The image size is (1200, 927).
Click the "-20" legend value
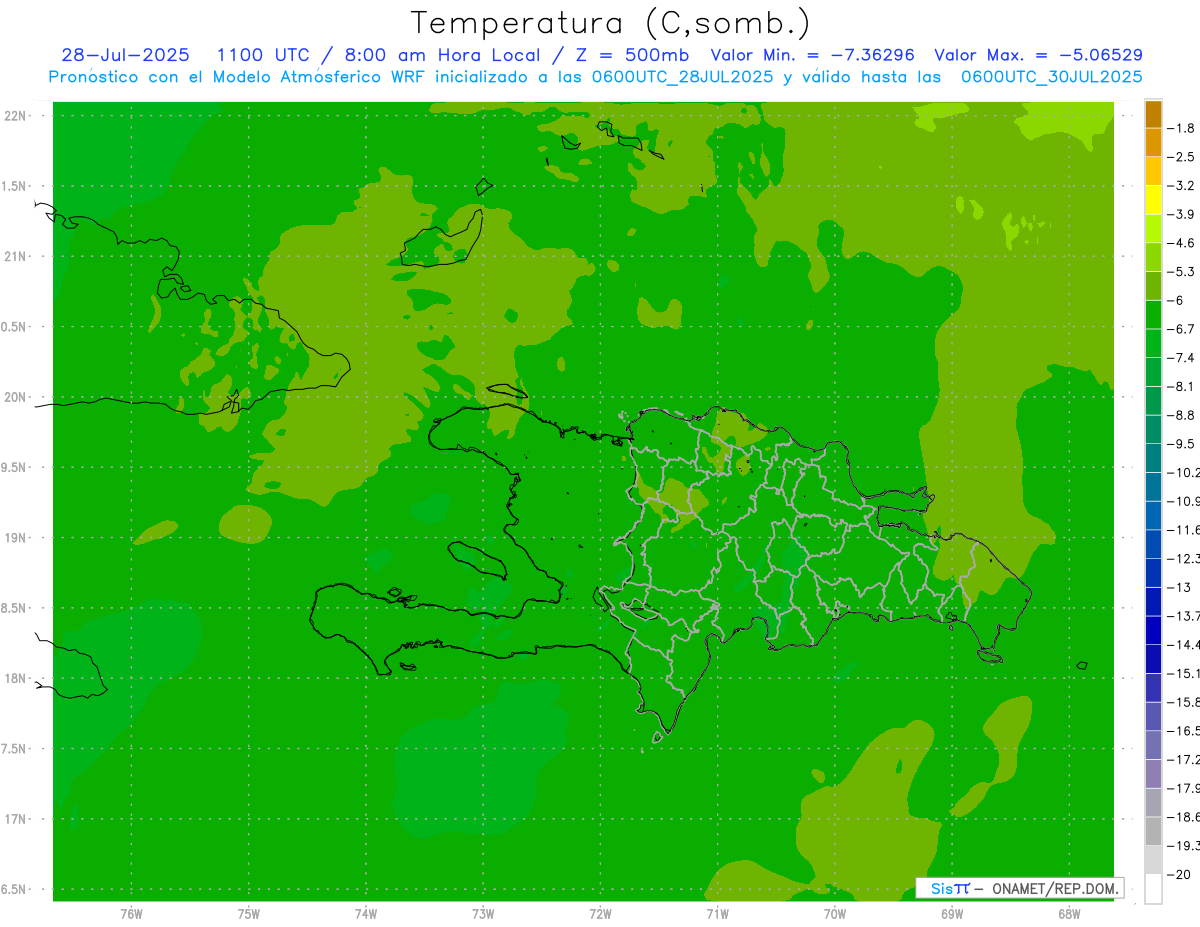tap(1180, 875)
